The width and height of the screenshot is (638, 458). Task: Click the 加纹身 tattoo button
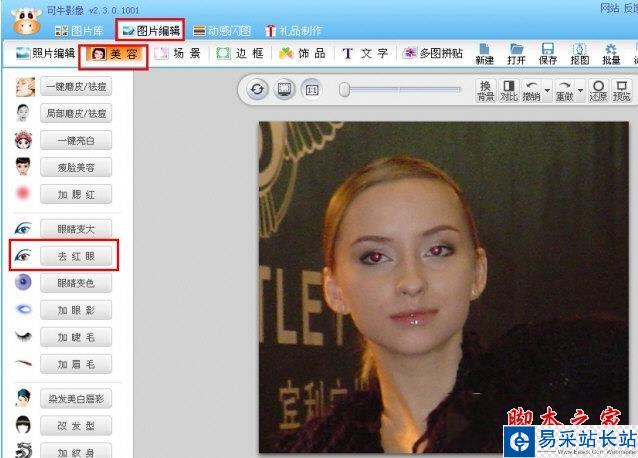[x=76, y=451]
